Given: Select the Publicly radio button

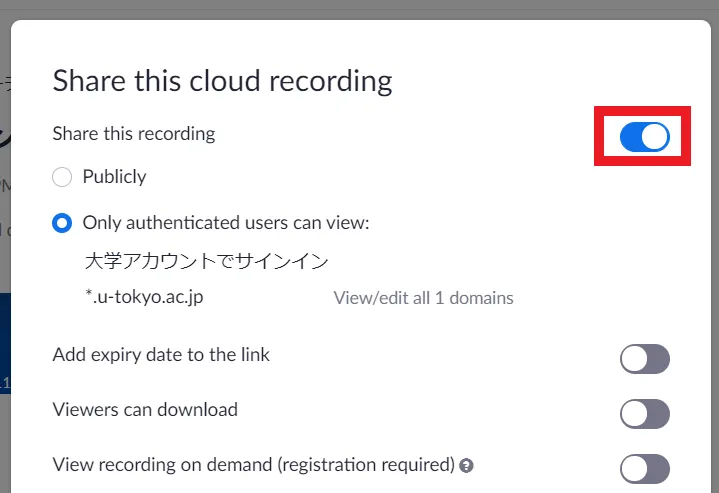Looking at the screenshot, I should pyautogui.click(x=62, y=177).
